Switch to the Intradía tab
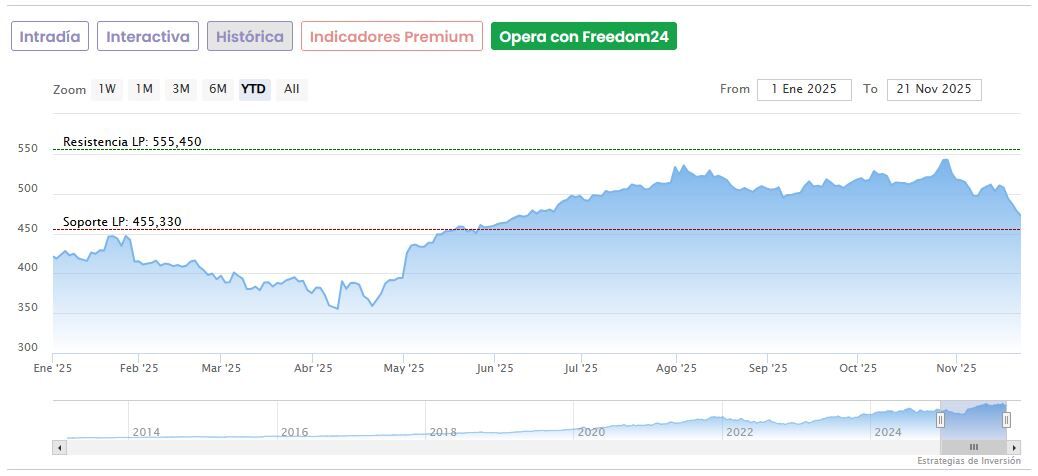1038x476 pixels. [50, 37]
